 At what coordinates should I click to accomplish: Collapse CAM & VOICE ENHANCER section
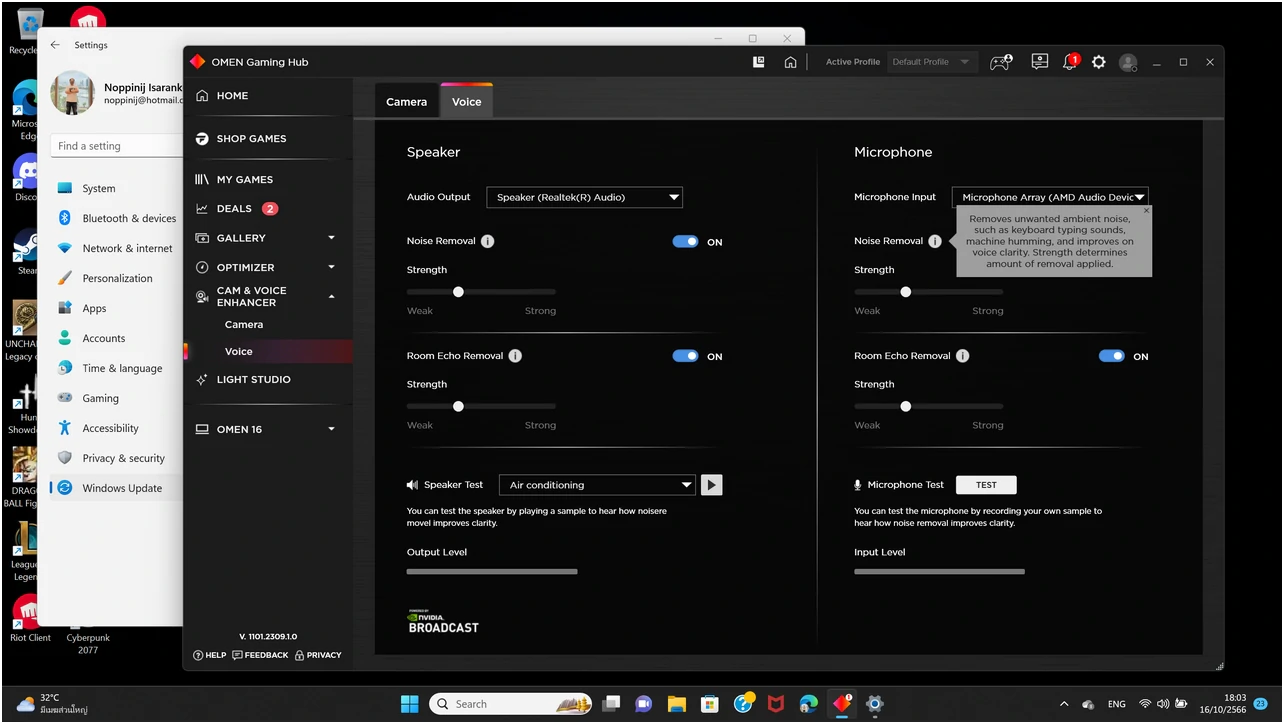[x=331, y=297]
